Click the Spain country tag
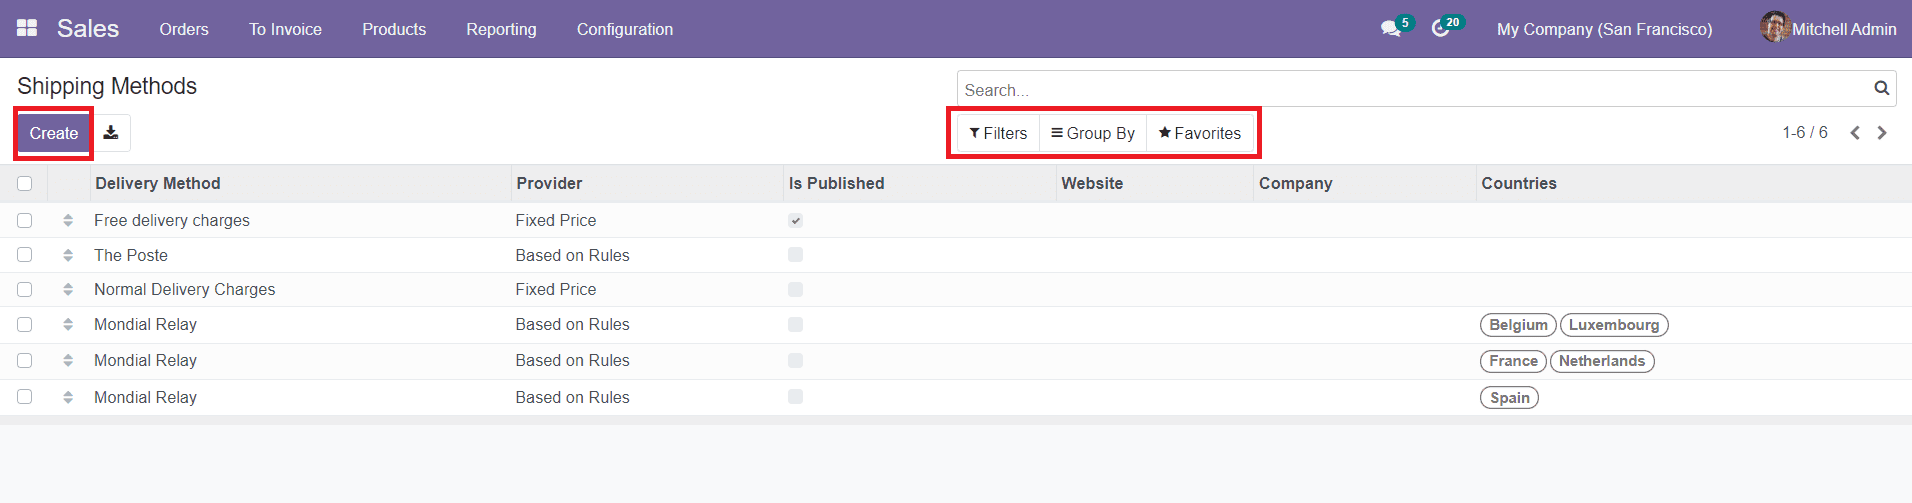Screen dimensions: 1912x503 [1509, 398]
